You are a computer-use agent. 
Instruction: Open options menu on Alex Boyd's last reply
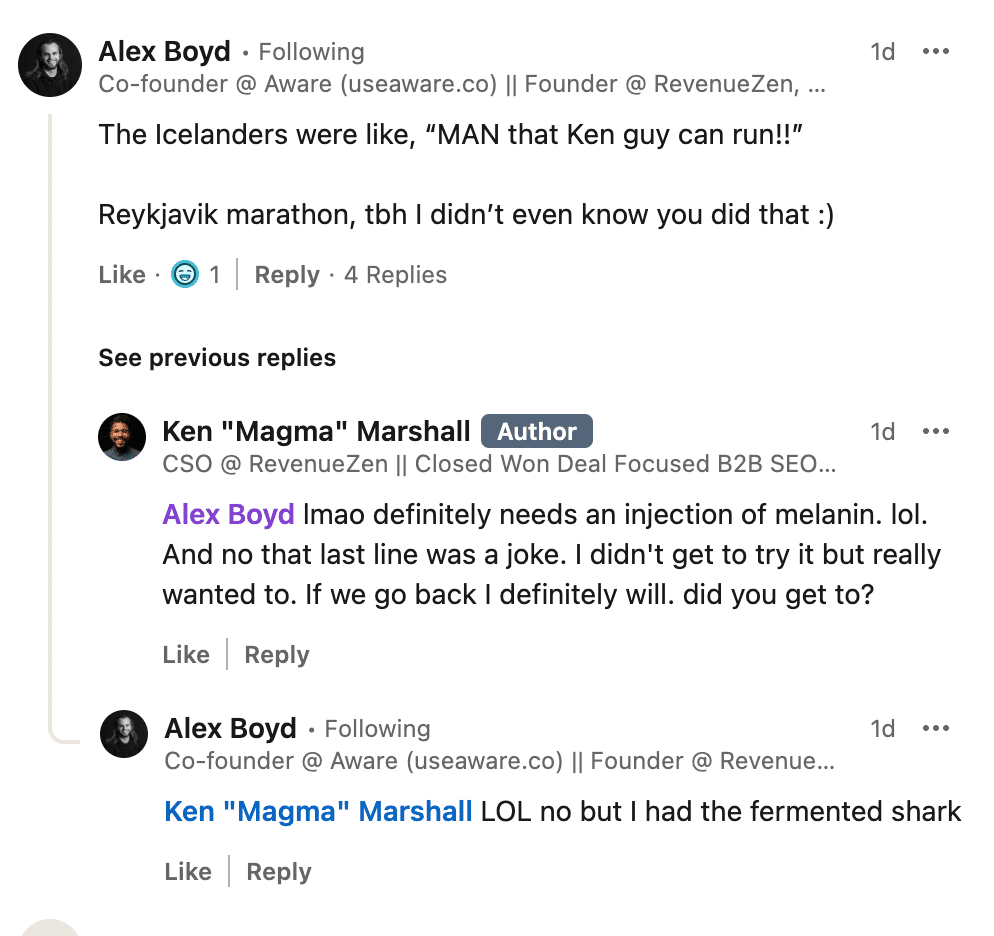[x=937, y=729]
